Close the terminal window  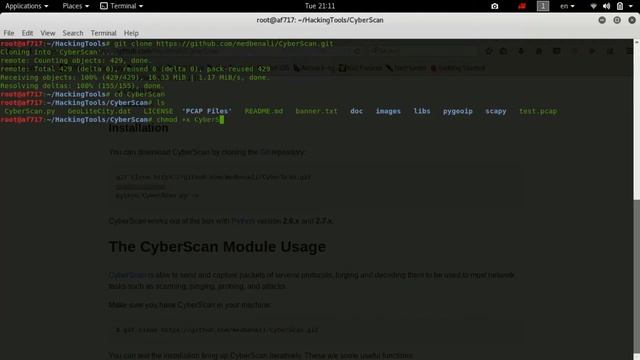(x=632, y=20)
